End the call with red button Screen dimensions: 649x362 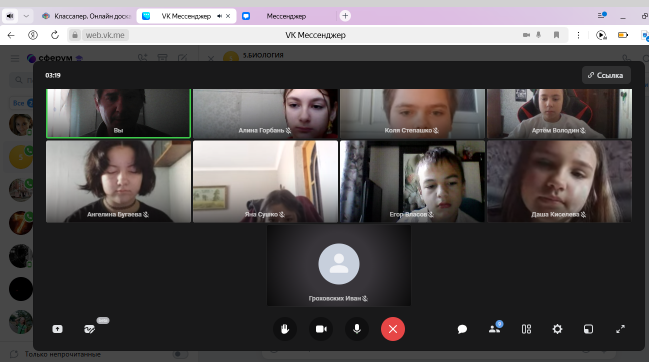(393, 329)
